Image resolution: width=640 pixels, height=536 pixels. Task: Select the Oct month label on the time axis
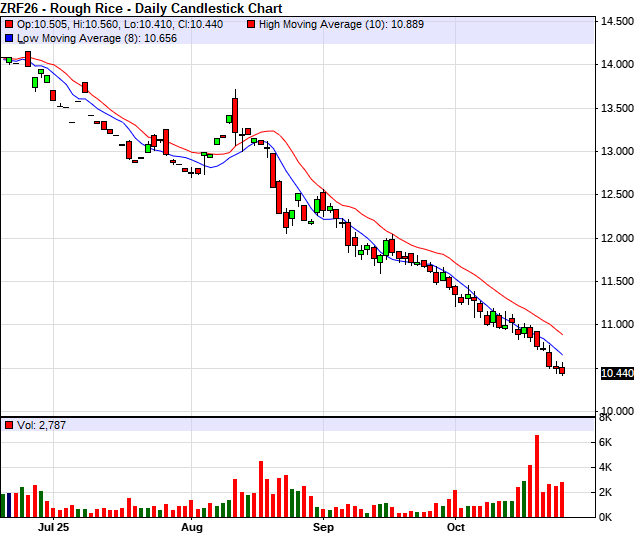pos(456,526)
